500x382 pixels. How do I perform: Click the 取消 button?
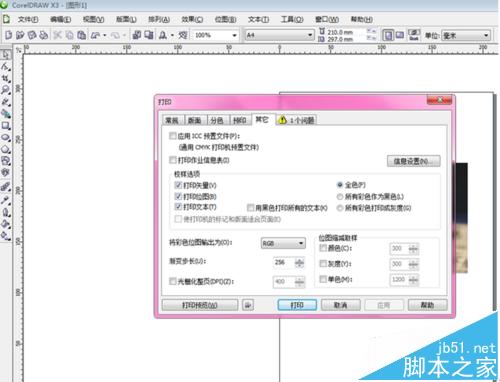coord(341,305)
